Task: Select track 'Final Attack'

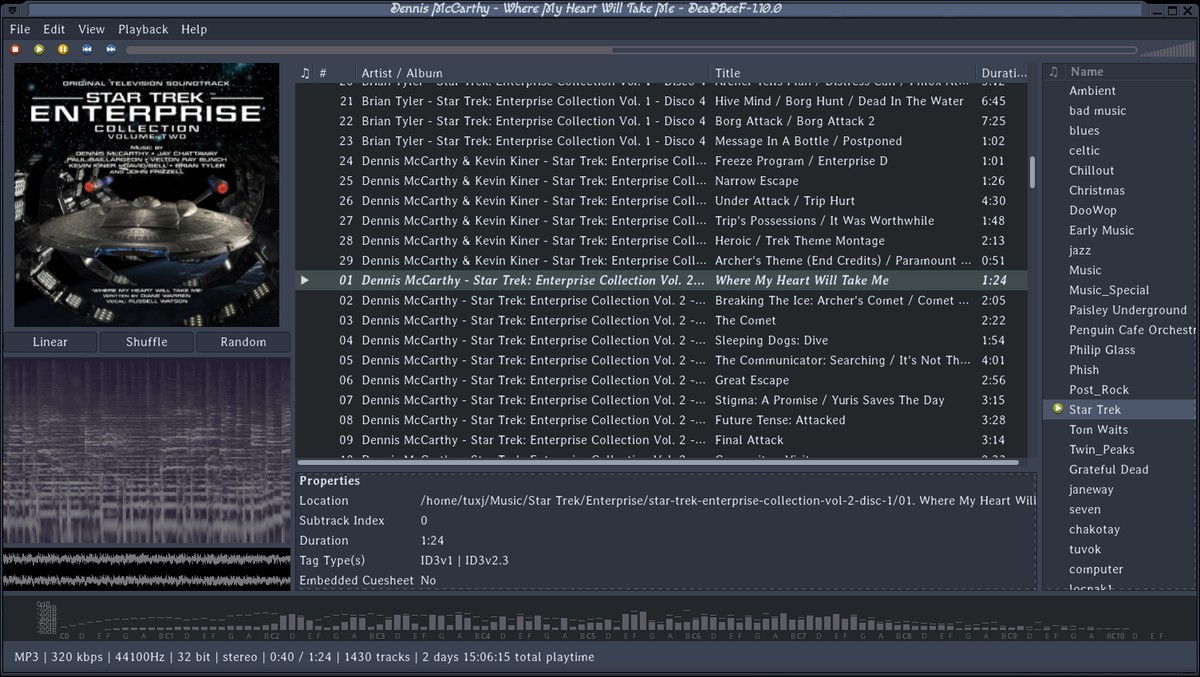Action: click(661, 441)
